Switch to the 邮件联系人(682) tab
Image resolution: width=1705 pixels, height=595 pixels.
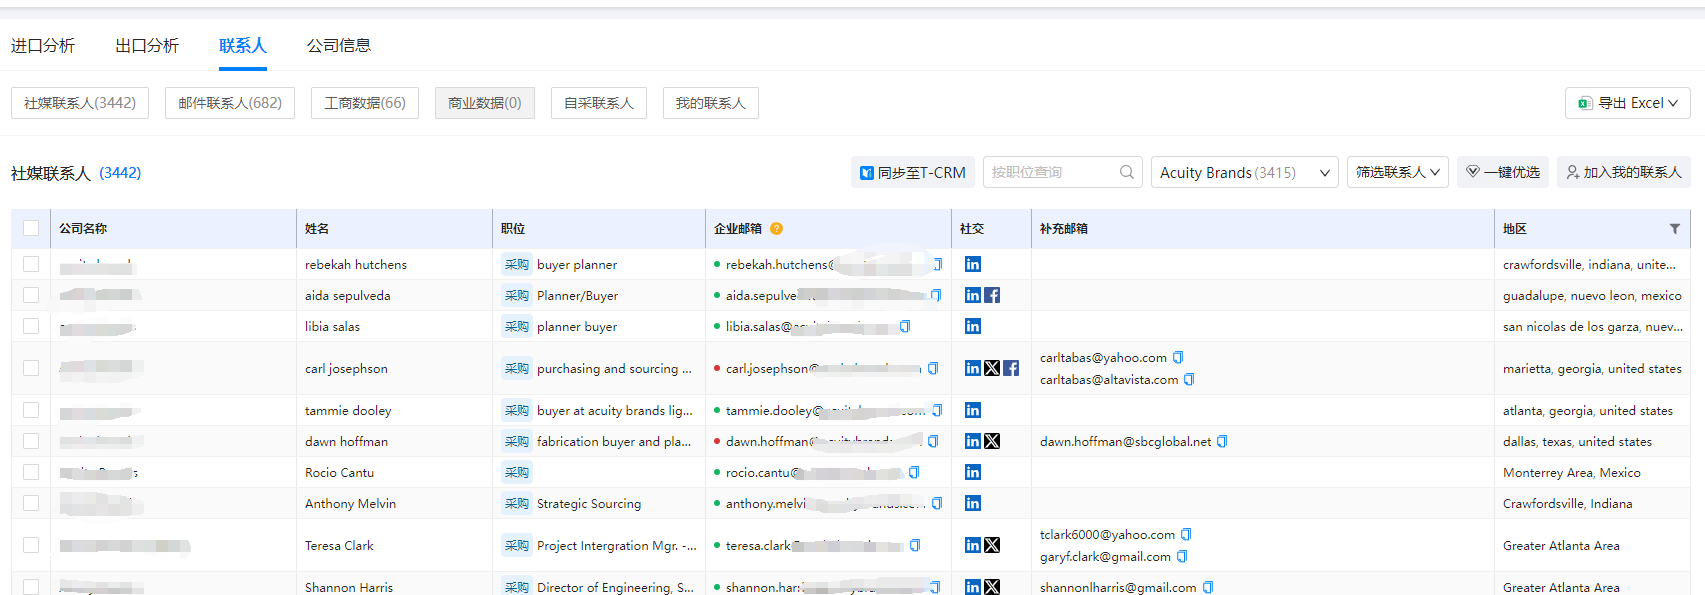click(x=230, y=103)
